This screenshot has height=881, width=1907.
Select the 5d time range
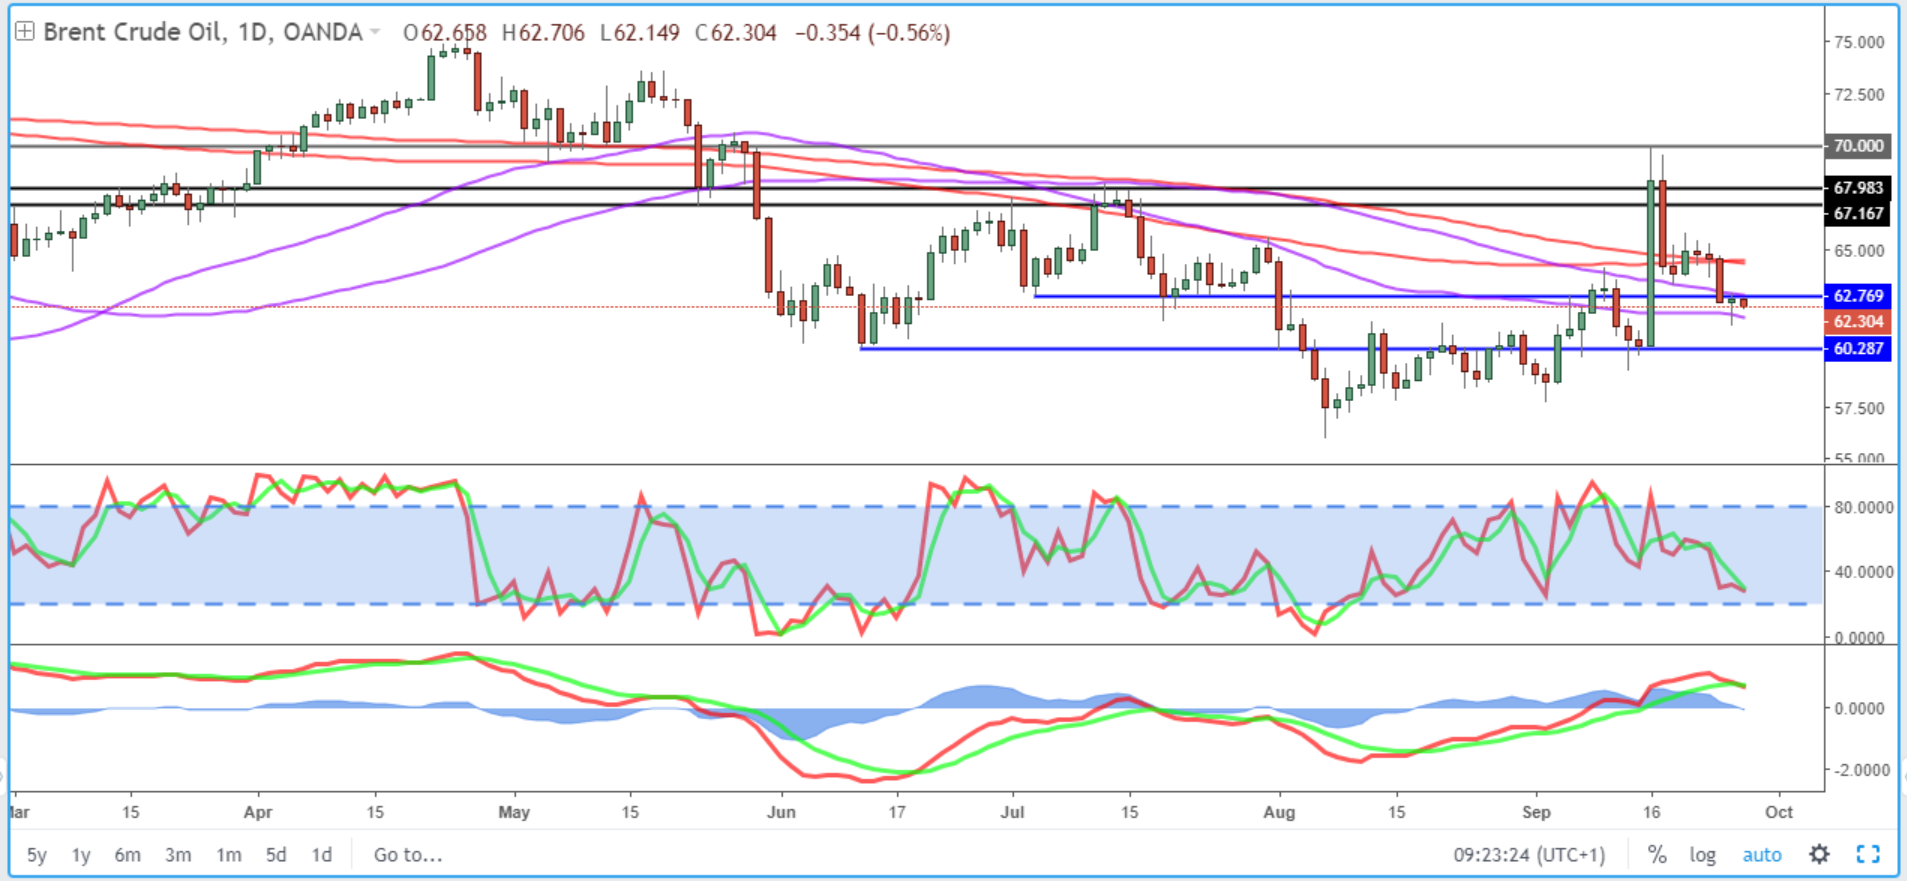pyautogui.click(x=276, y=855)
